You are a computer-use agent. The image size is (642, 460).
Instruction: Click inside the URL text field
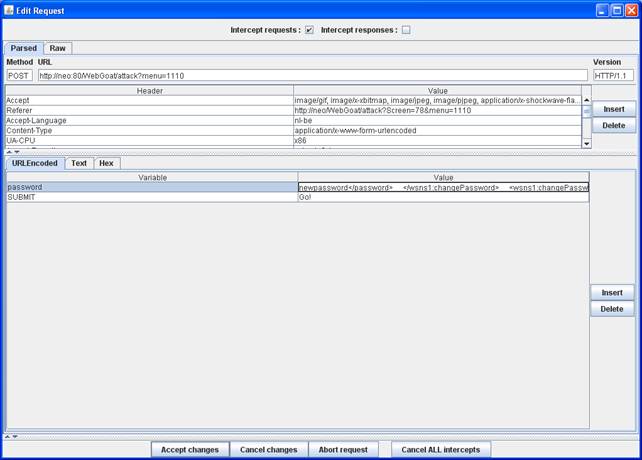(312, 75)
